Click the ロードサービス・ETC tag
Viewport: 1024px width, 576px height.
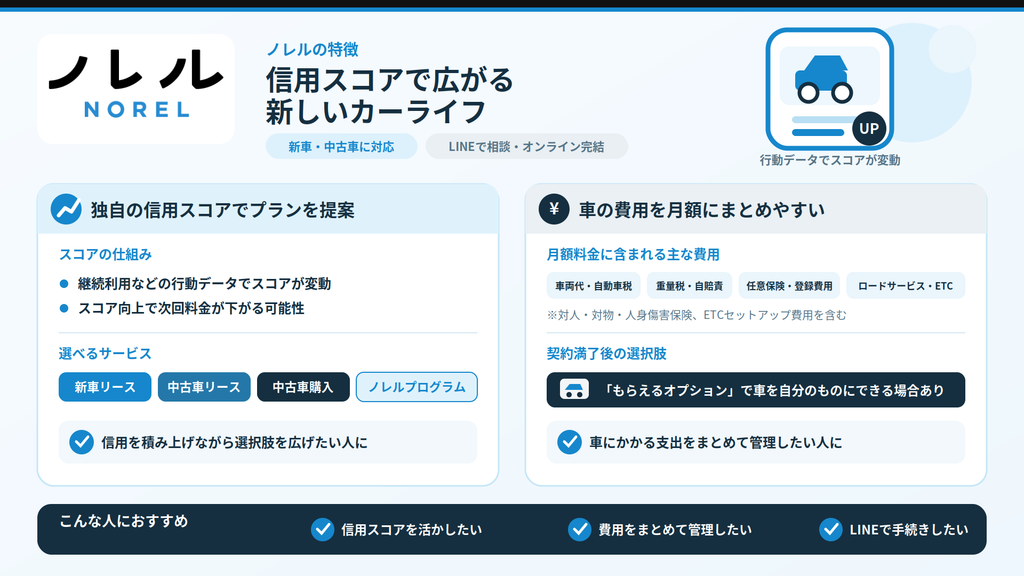coord(905,285)
